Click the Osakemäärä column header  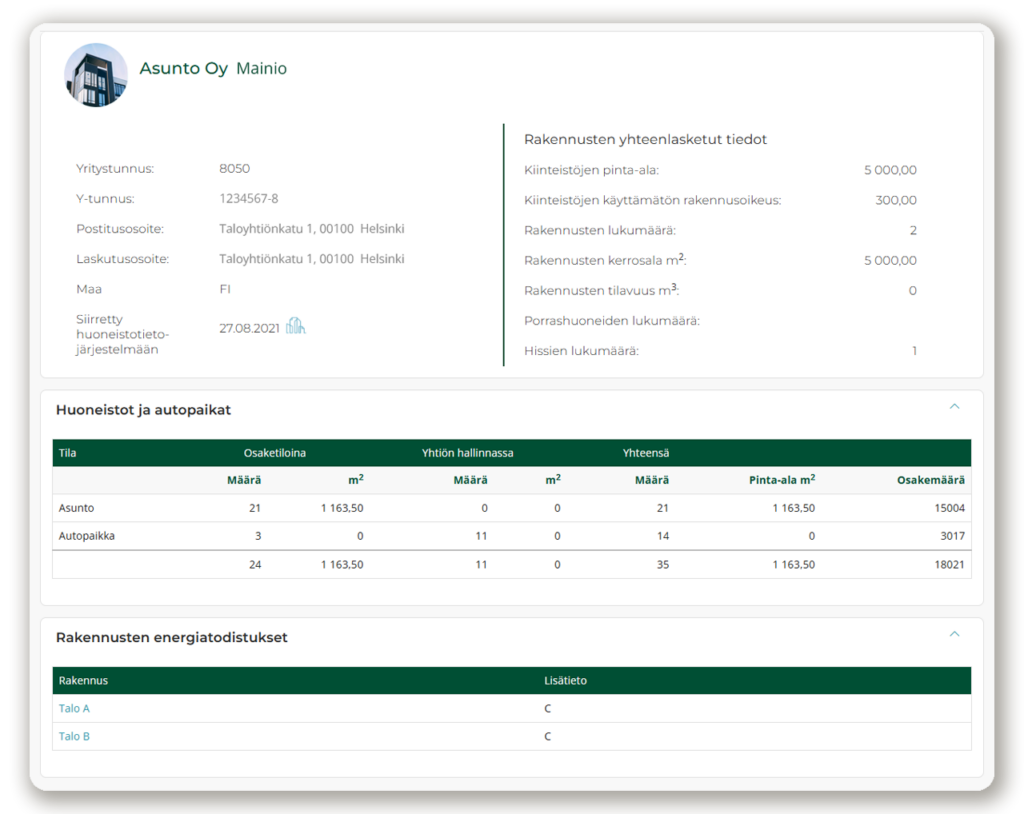coord(931,480)
